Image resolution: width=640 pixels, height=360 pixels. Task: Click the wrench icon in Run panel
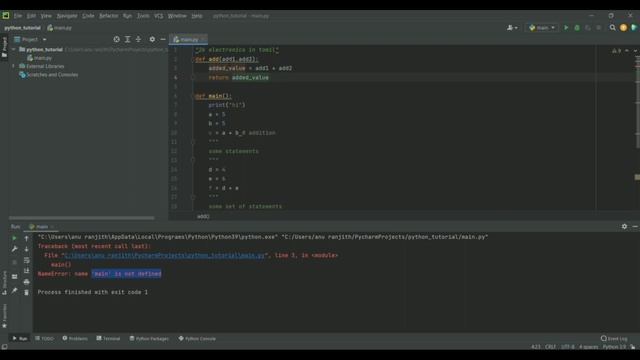pos(14,249)
